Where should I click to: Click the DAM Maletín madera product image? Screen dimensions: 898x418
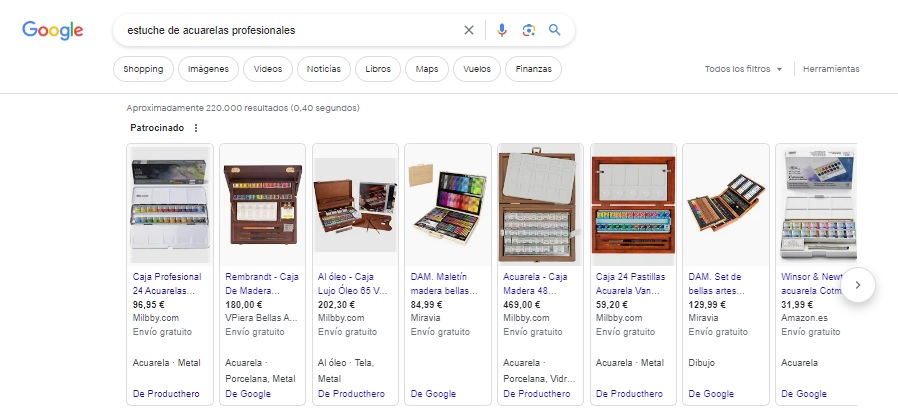click(x=448, y=206)
